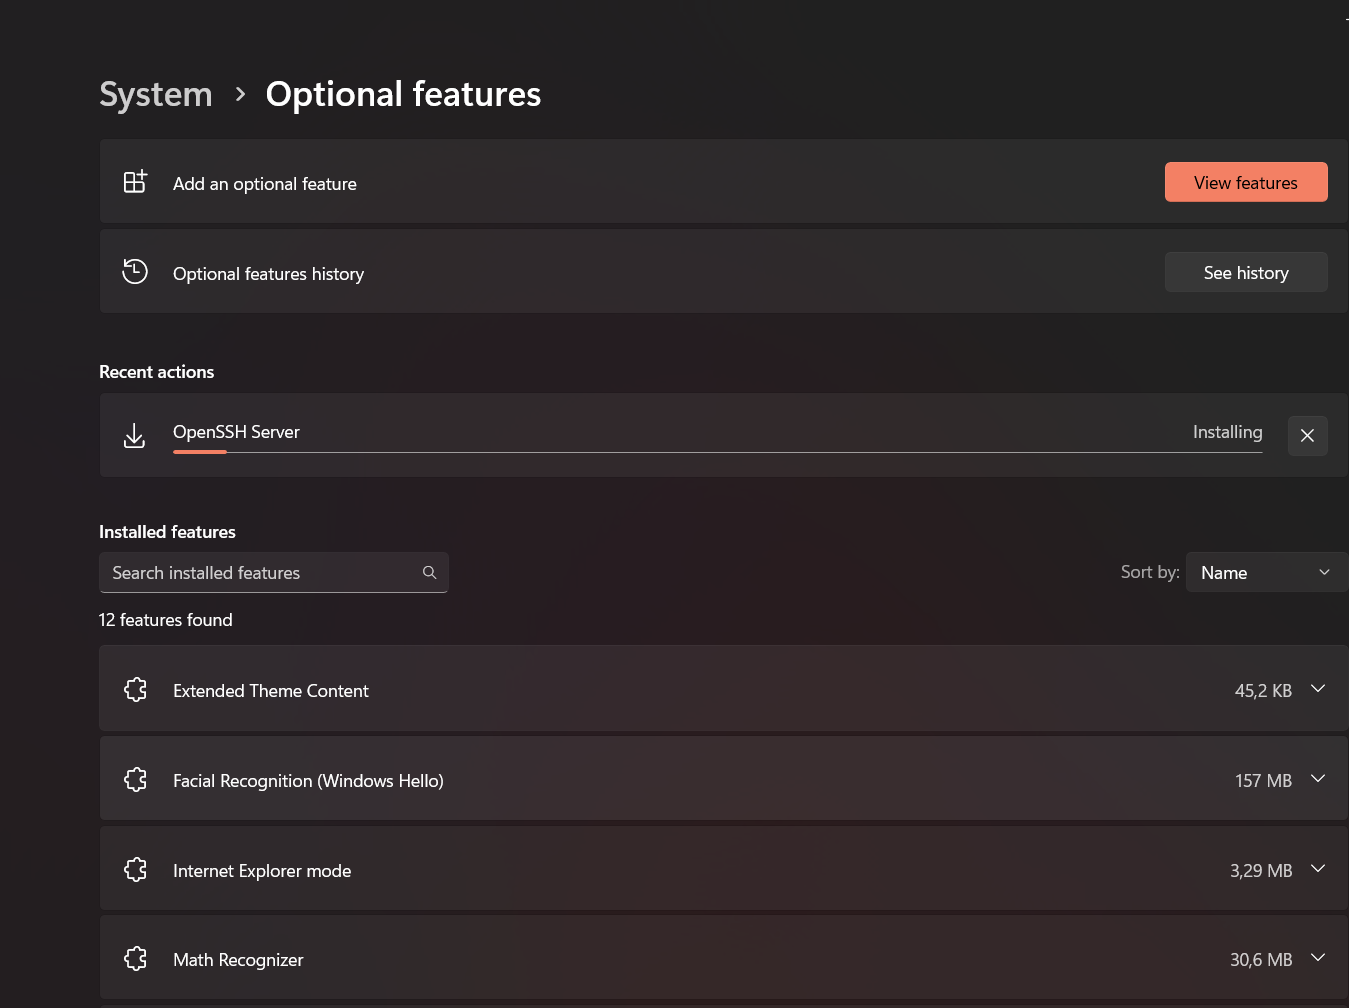Select the Internet Explorer mode feature row
Screen dimensions: 1349x1008
(x=700, y=870)
